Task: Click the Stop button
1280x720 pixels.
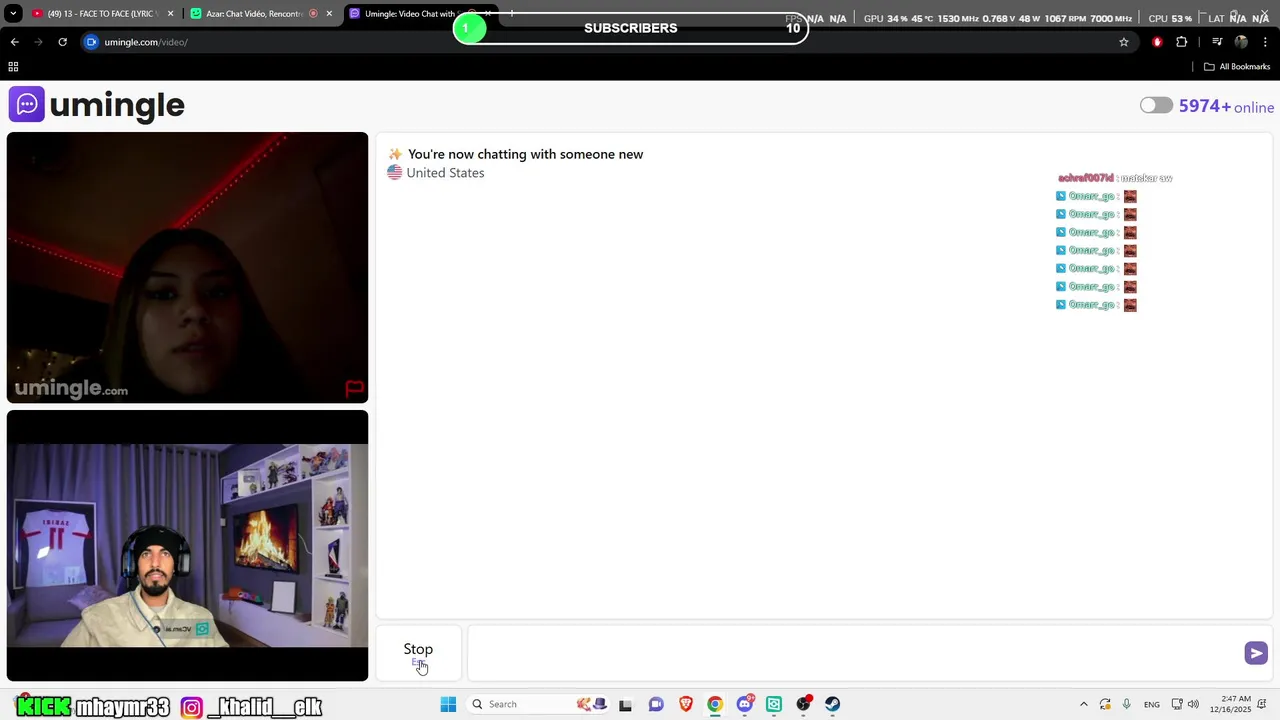Action: coord(418,653)
